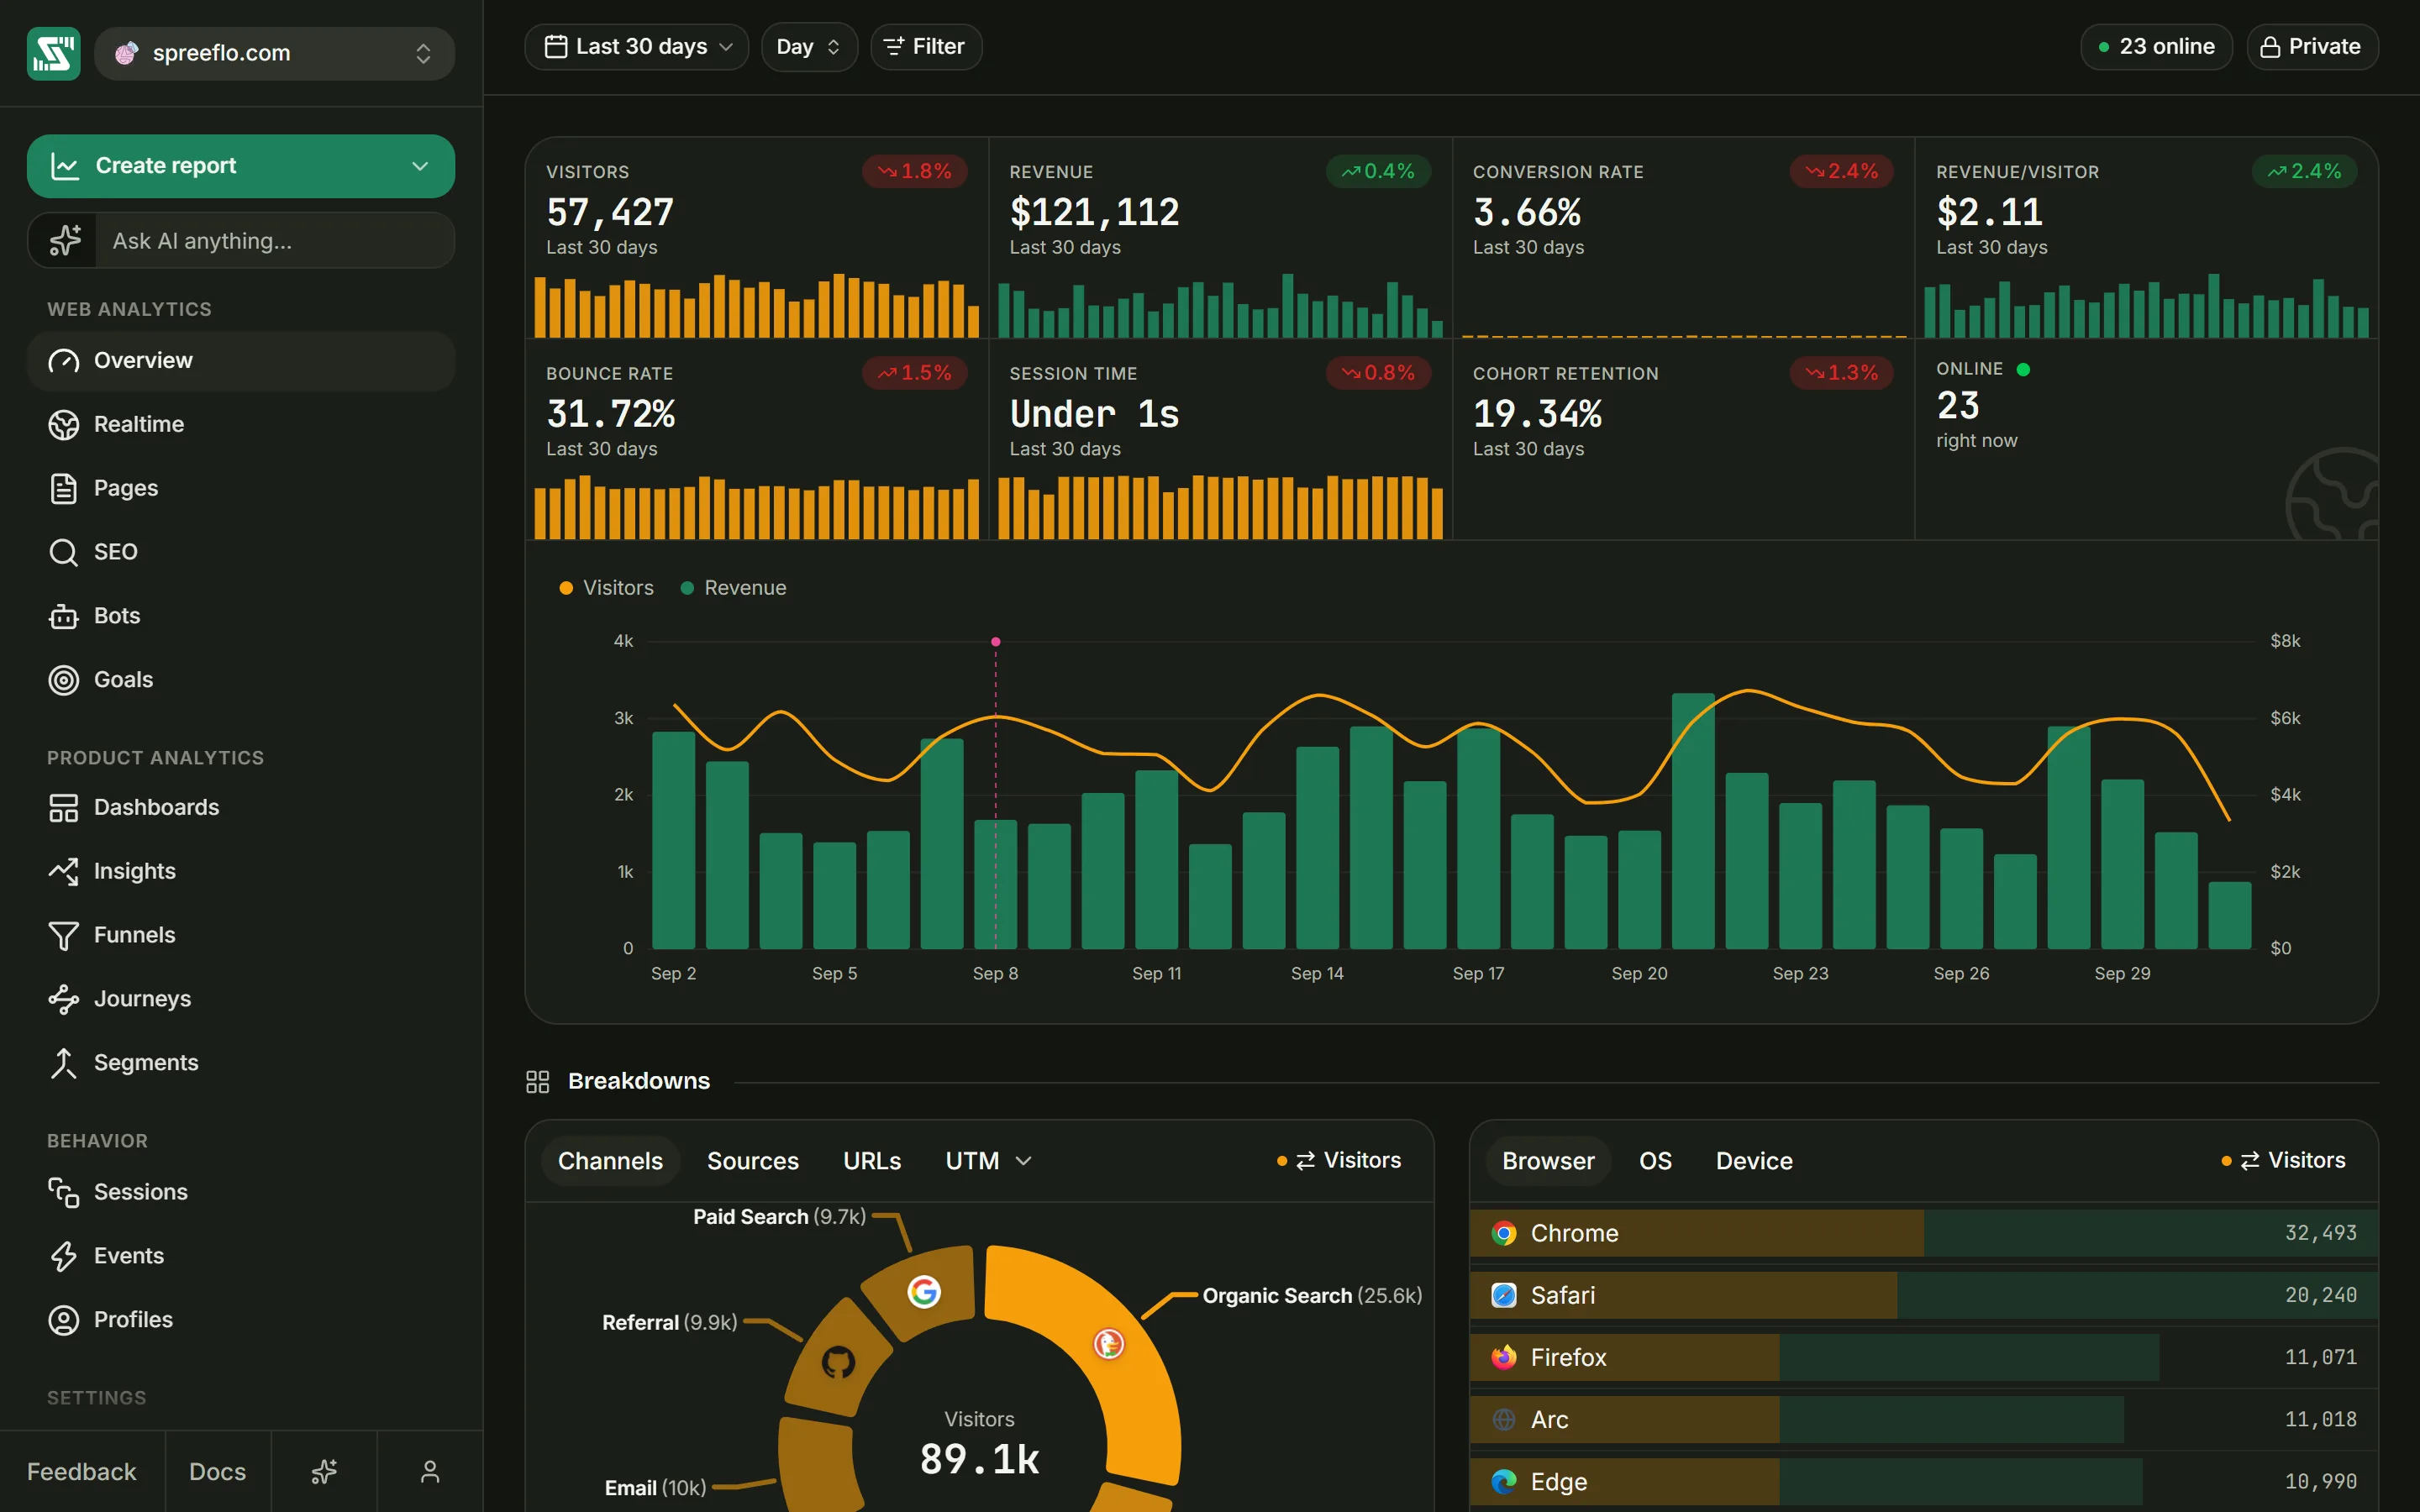This screenshot has width=2420, height=1512.
Task: Expand the UTM dropdown
Action: coord(989,1161)
